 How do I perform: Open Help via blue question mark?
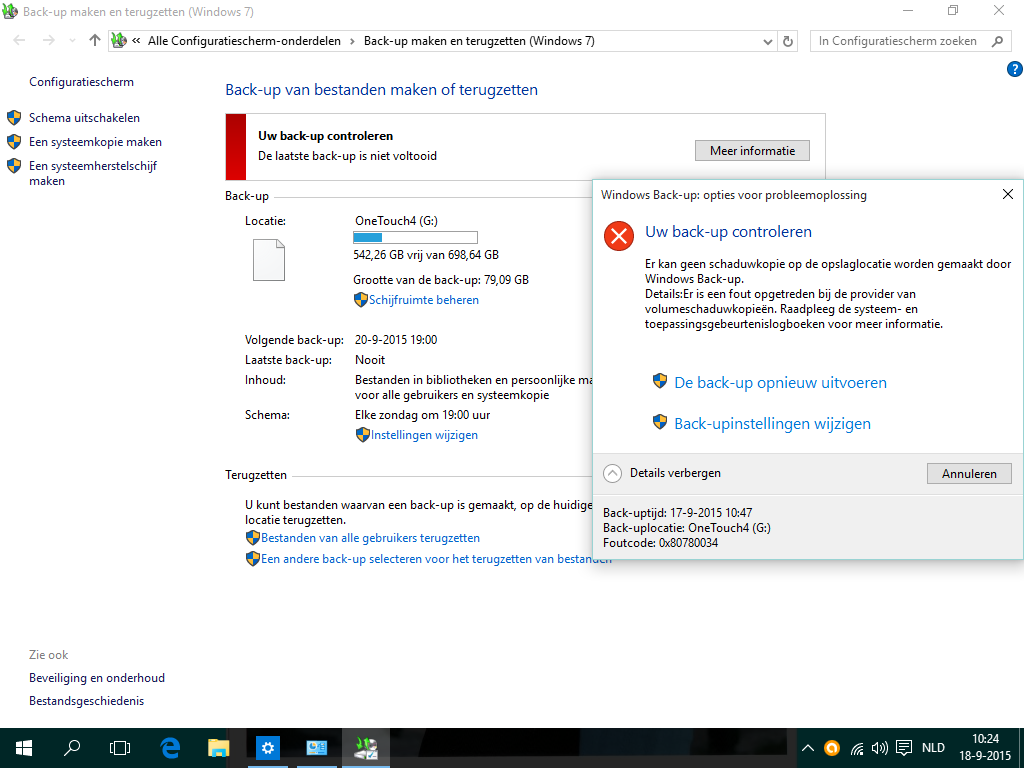[x=1014, y=69]
